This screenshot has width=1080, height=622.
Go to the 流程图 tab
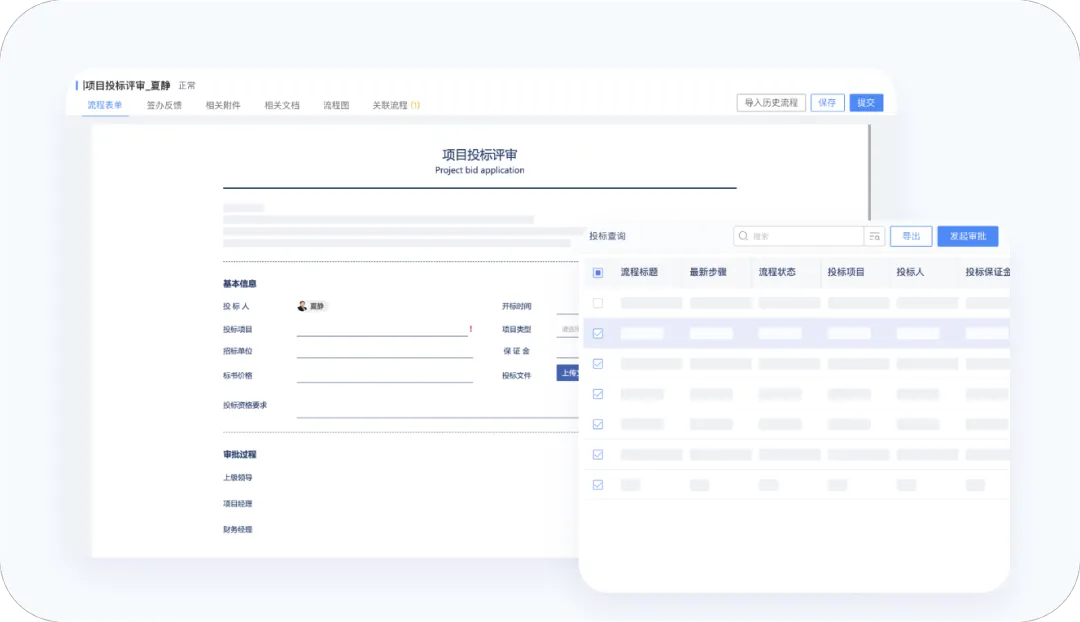click(x=336, y=105)
